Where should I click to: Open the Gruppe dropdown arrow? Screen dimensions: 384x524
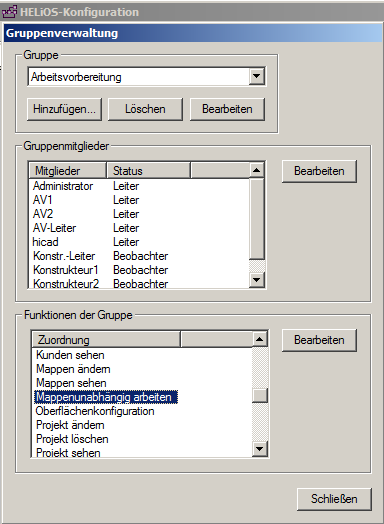256,77
